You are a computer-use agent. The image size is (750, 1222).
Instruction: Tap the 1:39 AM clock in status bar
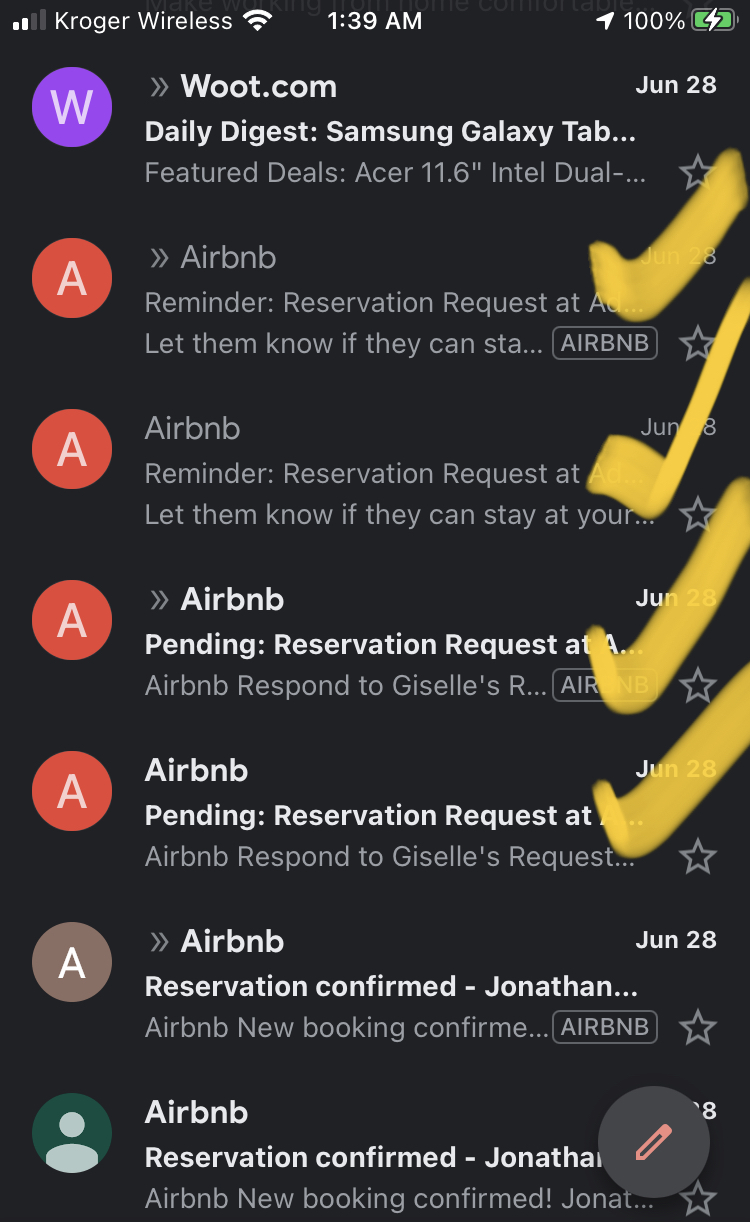(x=375, y=21)
